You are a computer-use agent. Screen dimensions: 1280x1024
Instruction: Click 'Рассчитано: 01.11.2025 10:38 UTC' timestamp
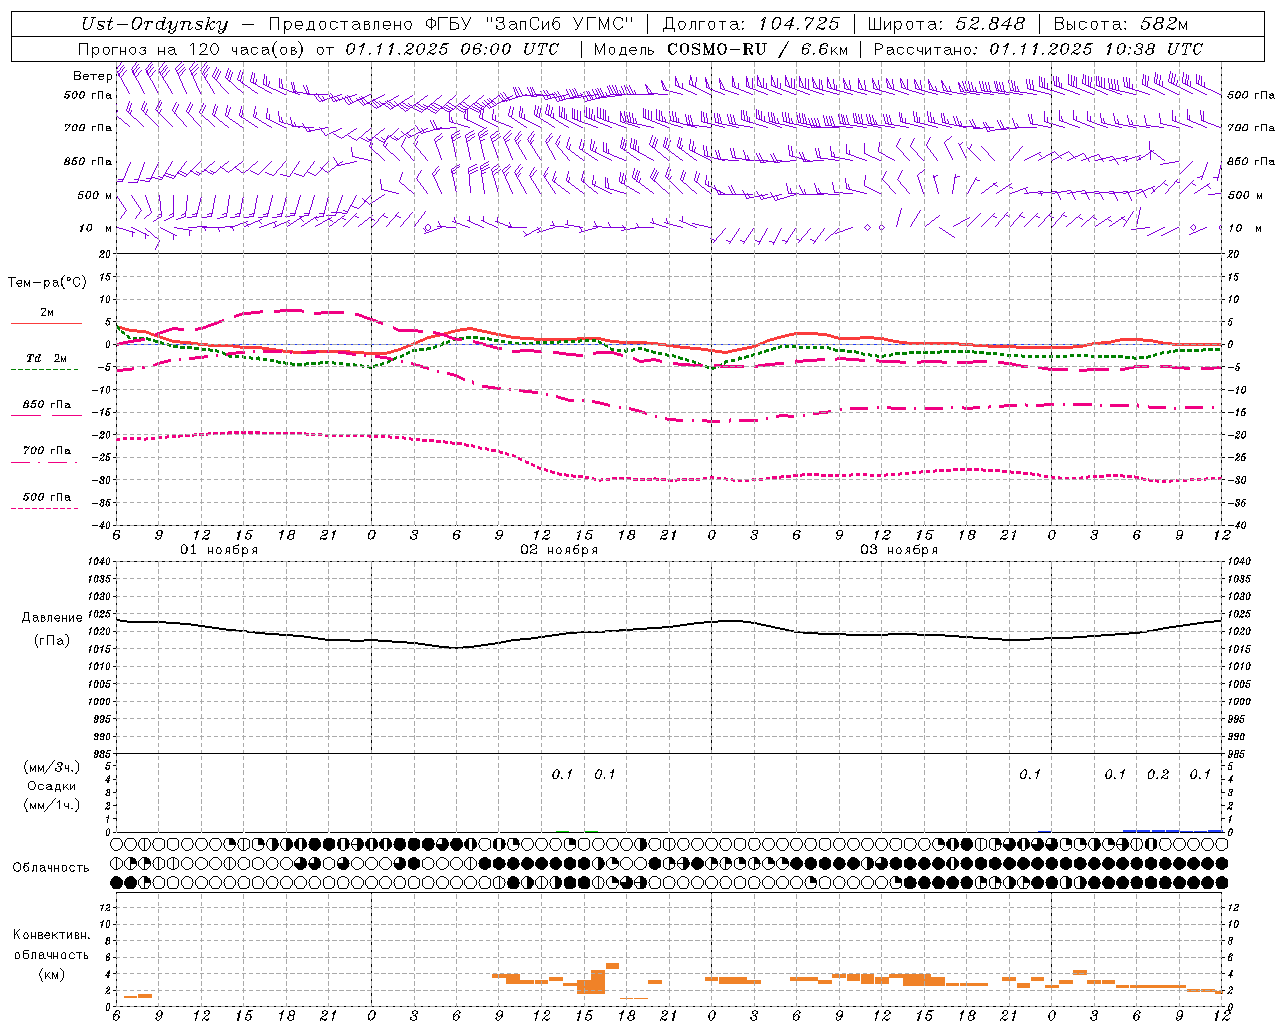coord(1038,49)
